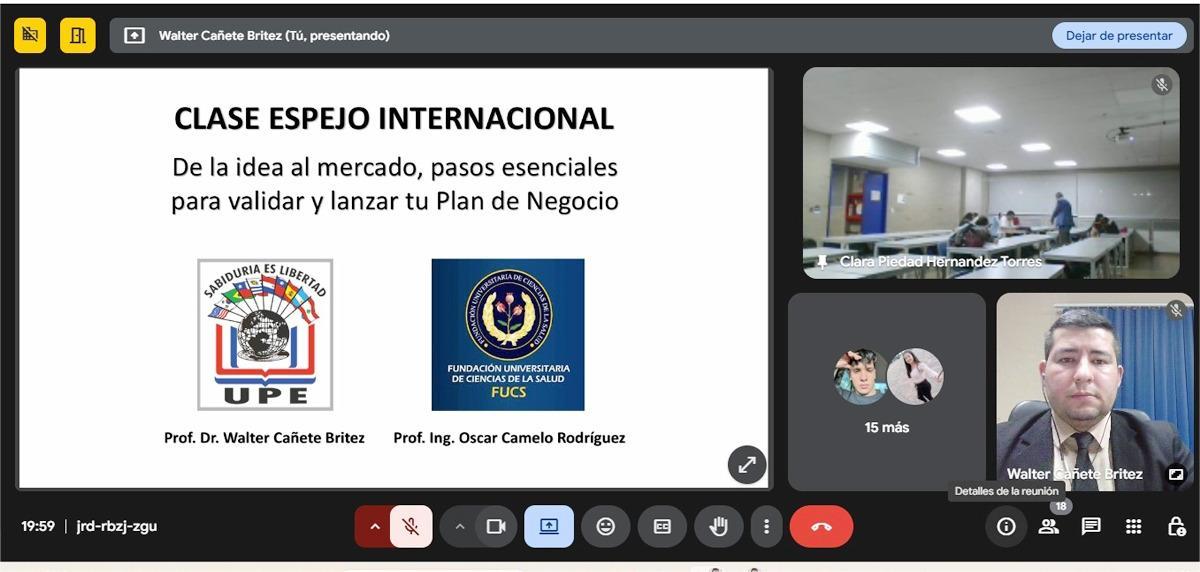The width and height of the screenshot is (1200, 572).
Task: Expand the shared presentation to fullscreen
Action: 746,465
